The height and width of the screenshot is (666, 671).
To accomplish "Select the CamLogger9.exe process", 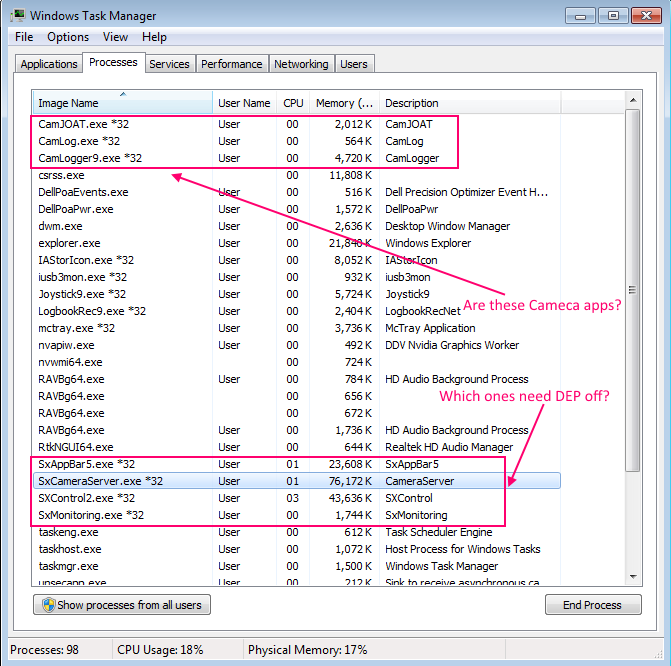I will pos(90,158).
